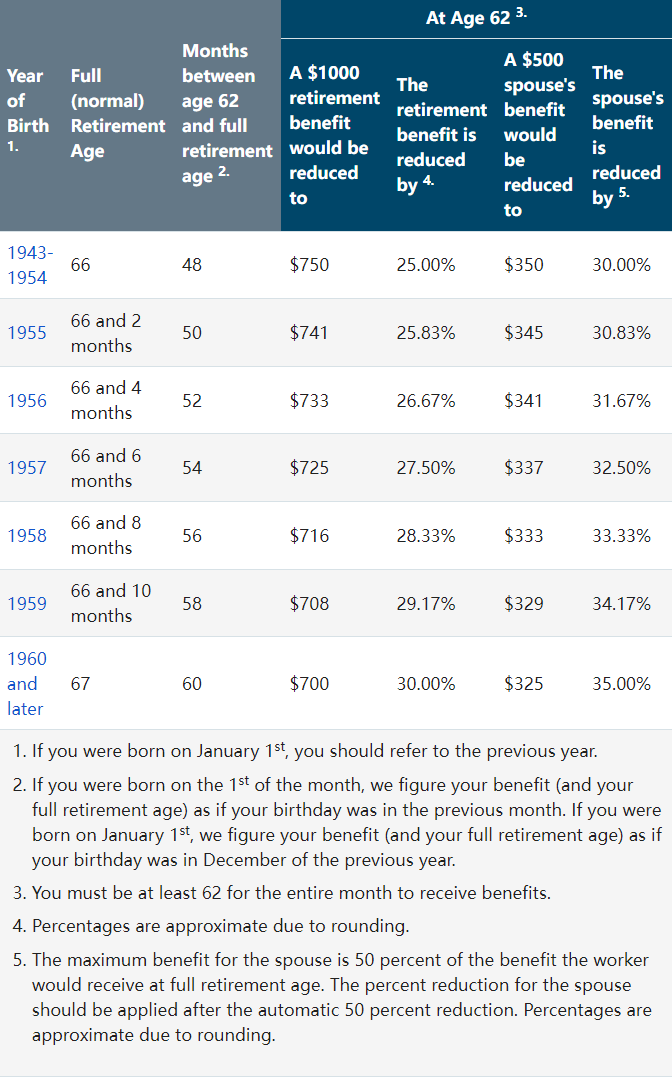
Task: Open the 1958 birth year link
Action: tap(27, 536)
